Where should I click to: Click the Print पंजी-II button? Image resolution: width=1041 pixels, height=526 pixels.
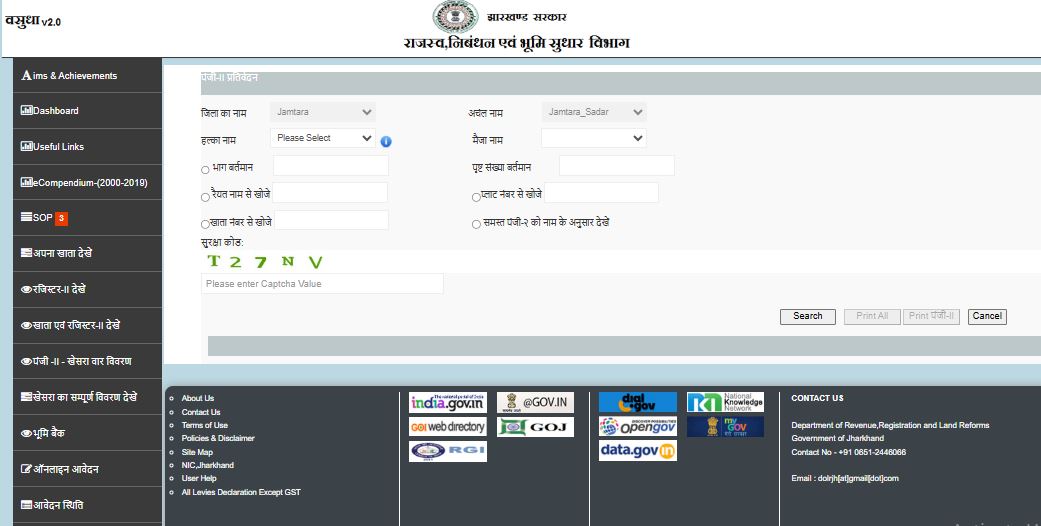pyautogui.click(x=931, y=316)
